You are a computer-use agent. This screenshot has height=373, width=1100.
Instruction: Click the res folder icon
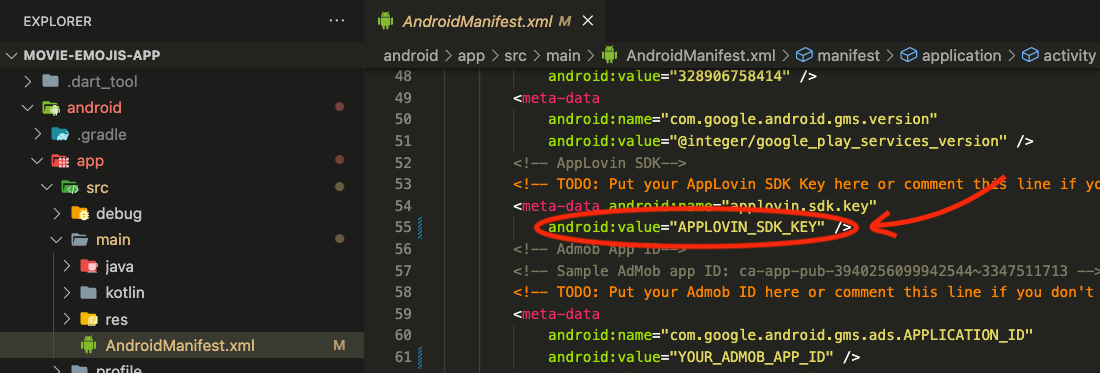pos(89,319)
